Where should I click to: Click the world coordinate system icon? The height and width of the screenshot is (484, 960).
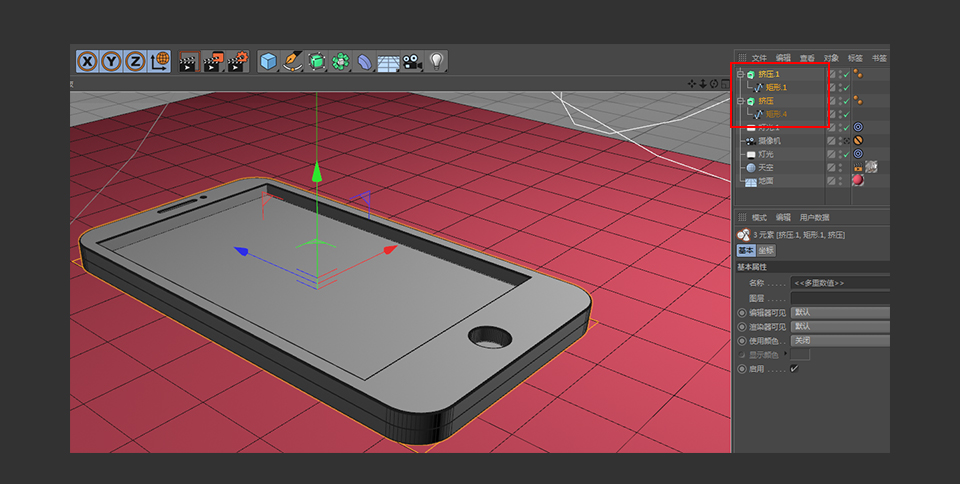(160, 62)
